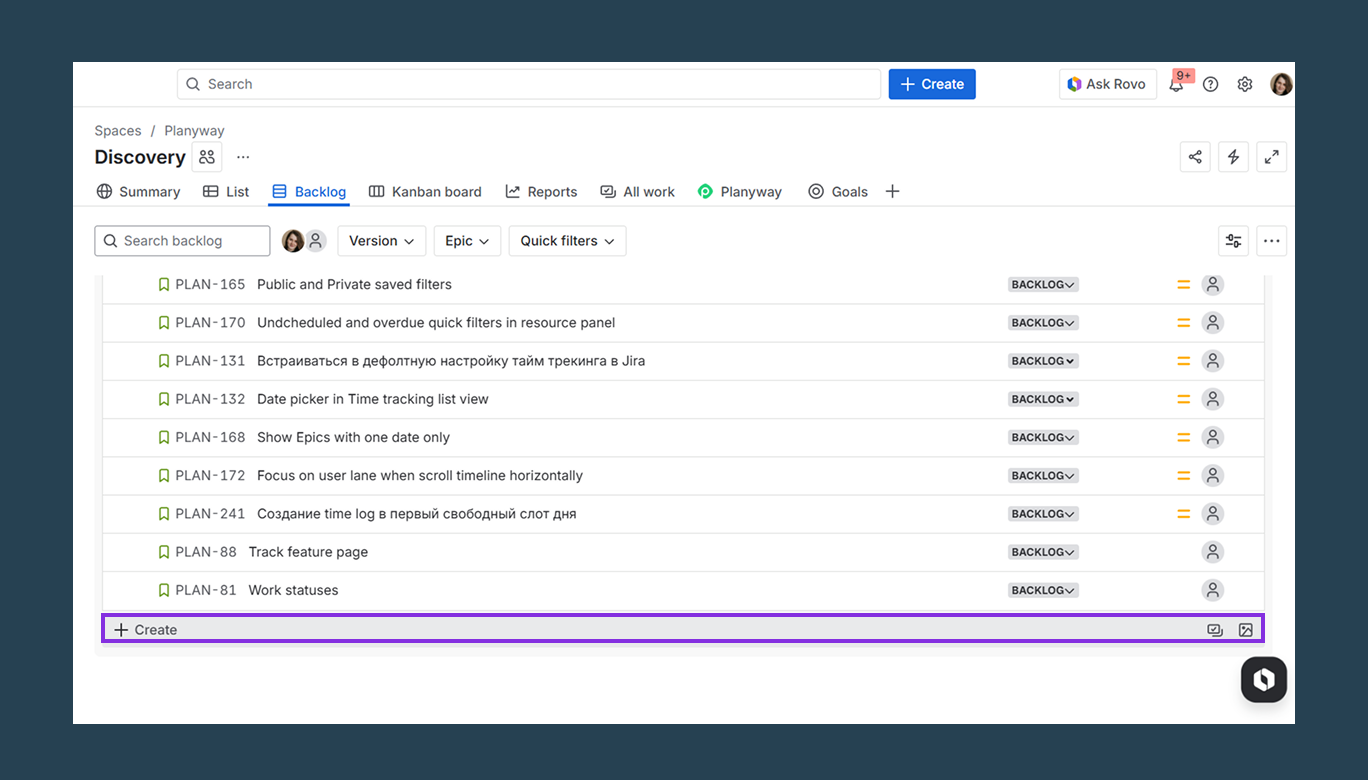This screenshot has width=1368, height=780.
Task: Click the Ask Rovo button
Action: tap(1108, 84)
